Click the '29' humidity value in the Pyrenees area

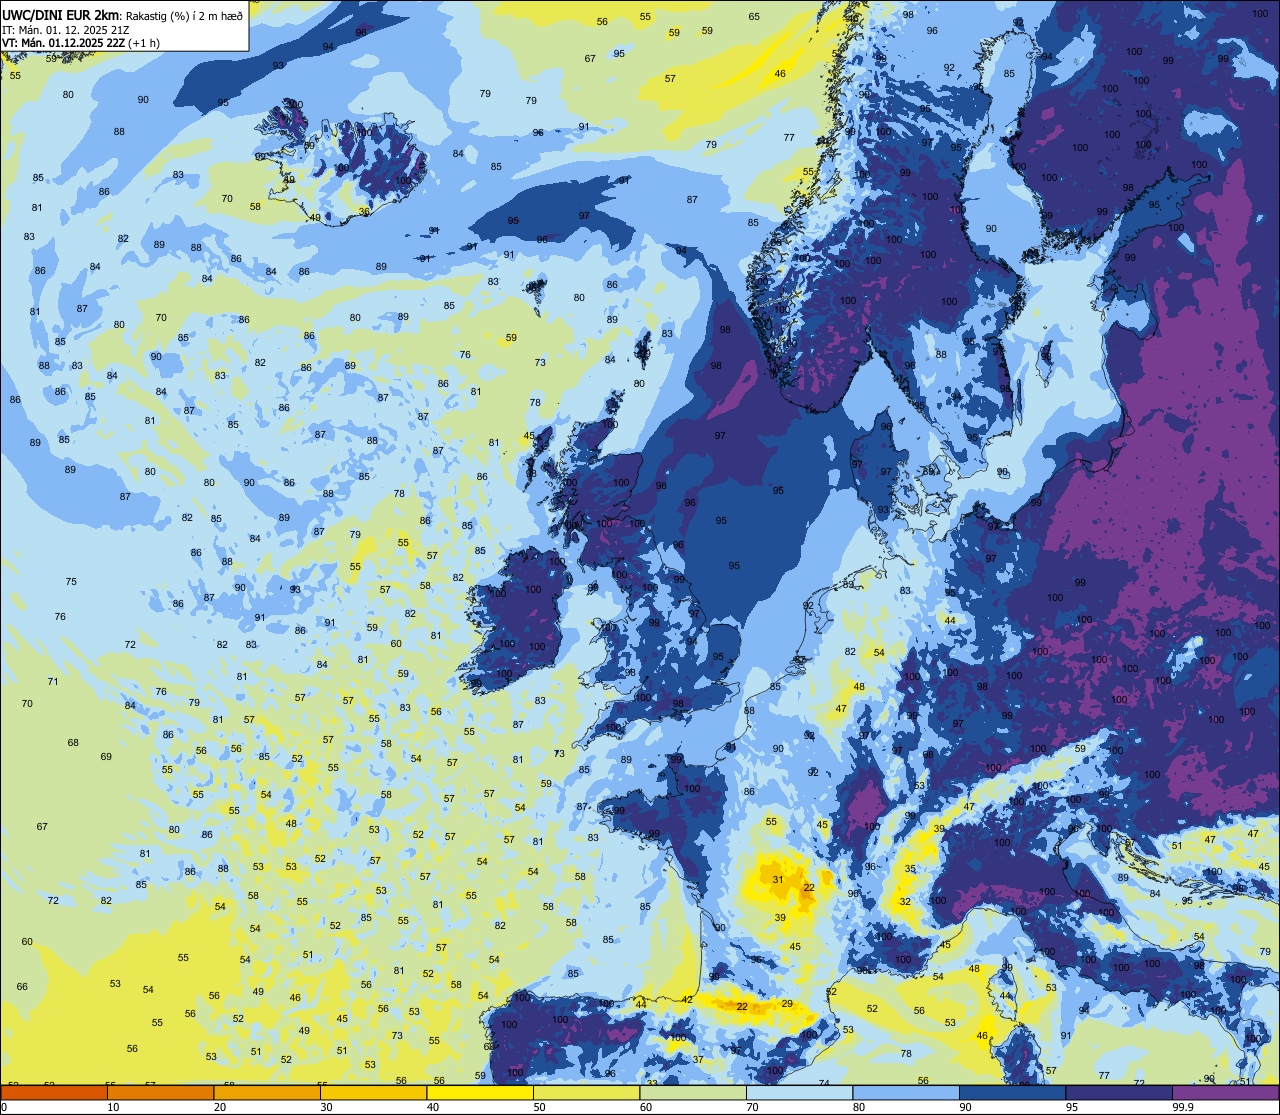(787, 1004)
